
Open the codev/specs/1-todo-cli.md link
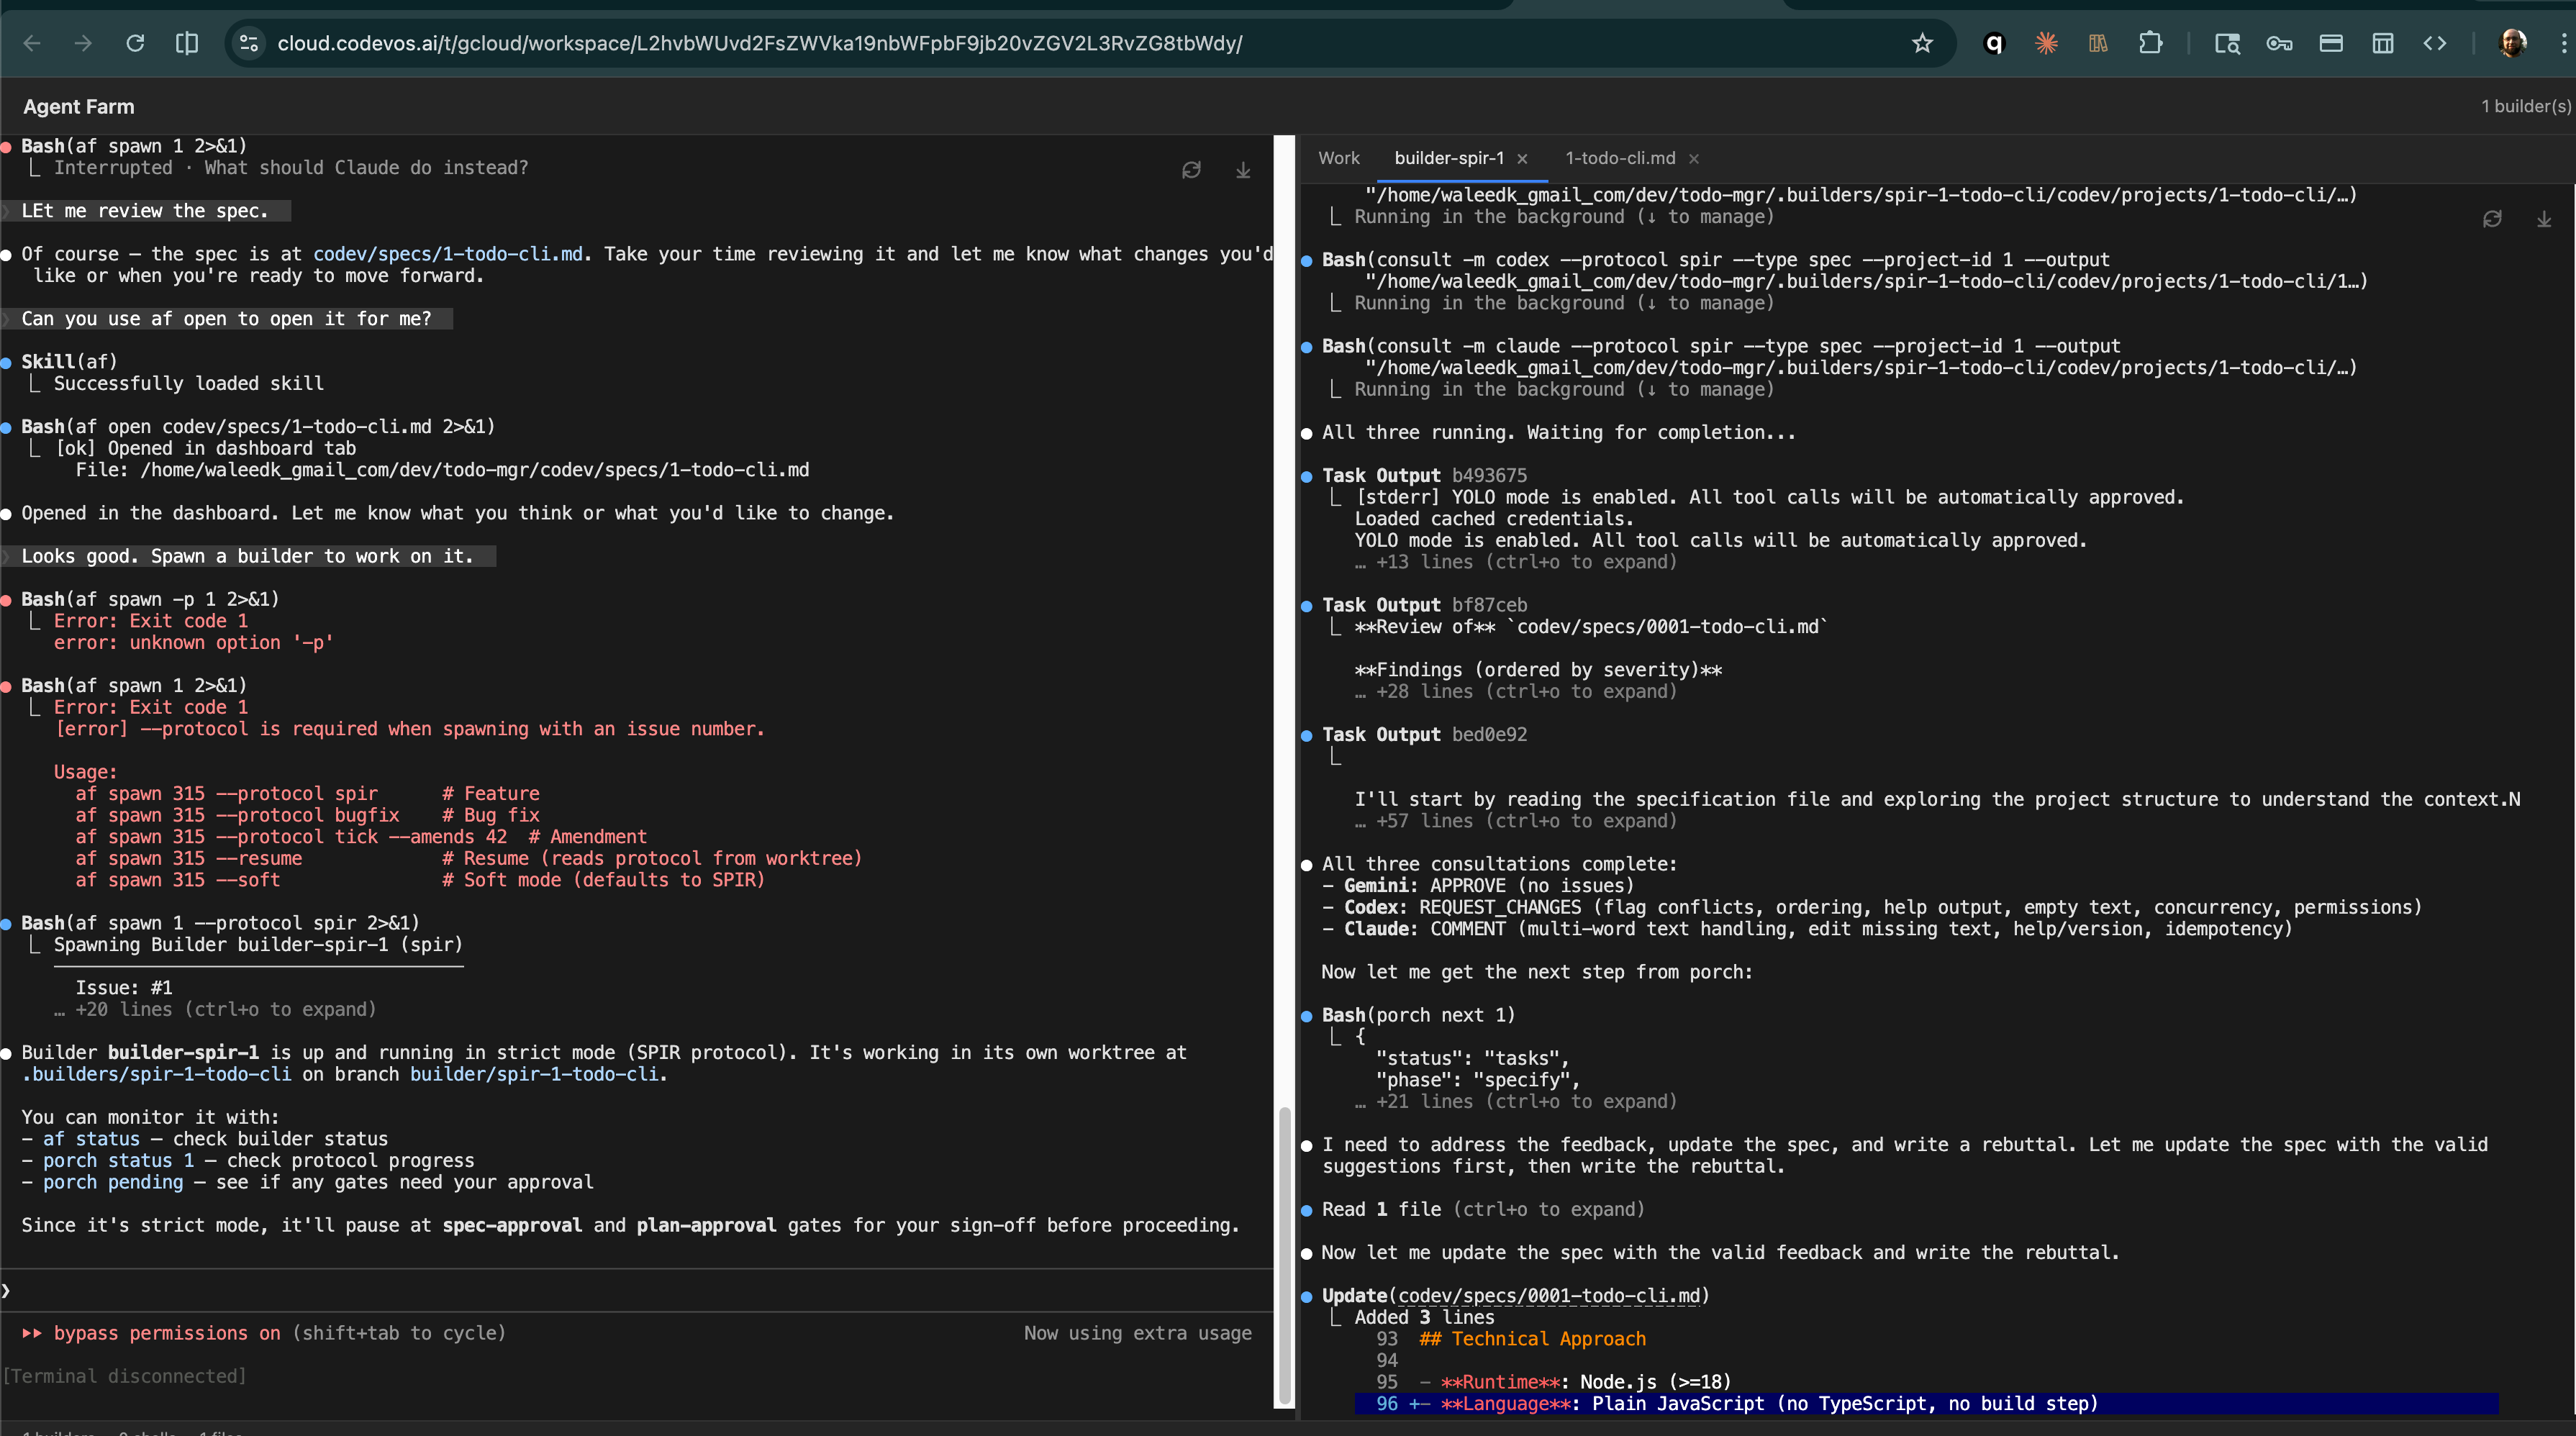click(x=448, y=254)
